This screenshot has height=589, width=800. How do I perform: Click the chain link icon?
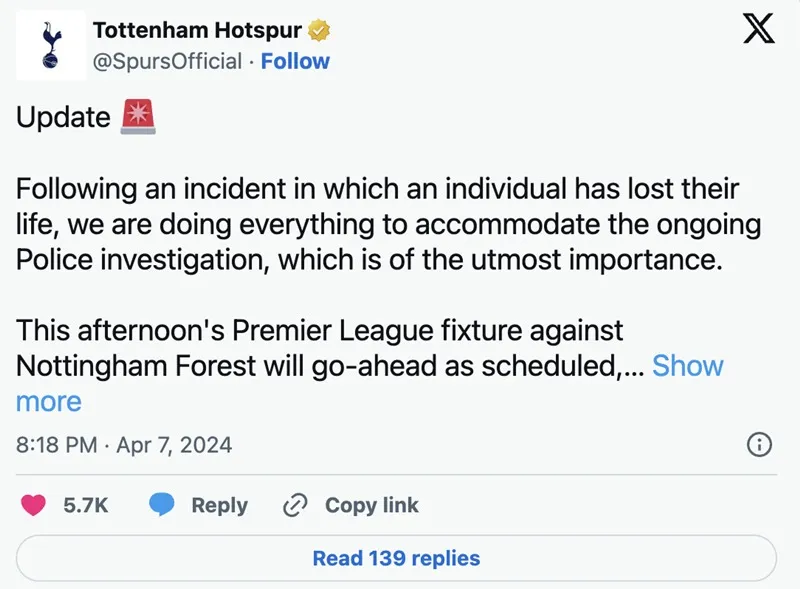tap(295, 505)
